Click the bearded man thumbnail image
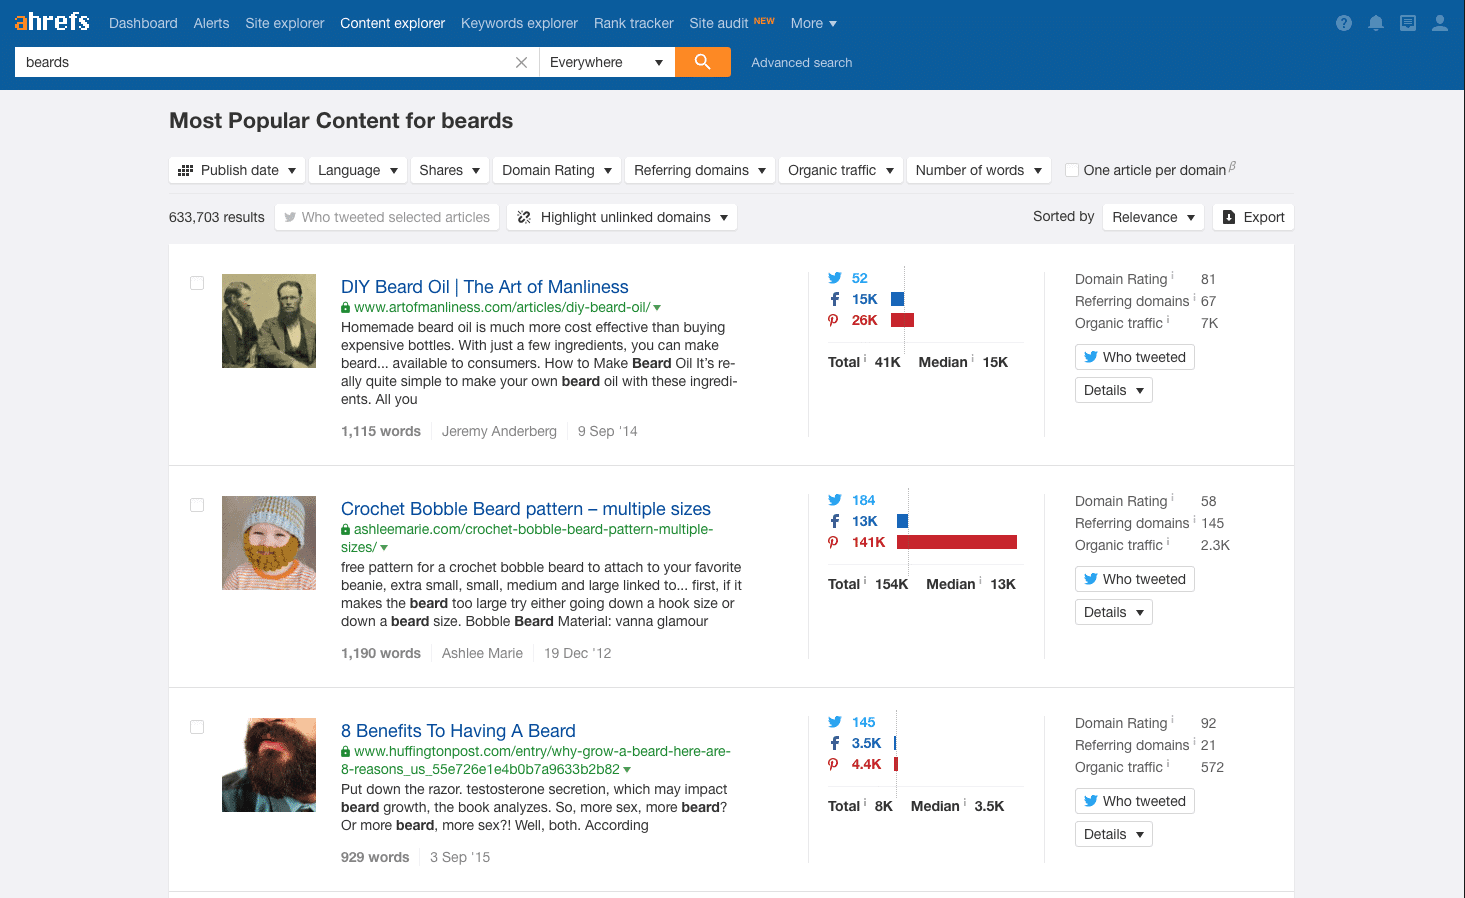1465x898 pixels. coord(269,765)
